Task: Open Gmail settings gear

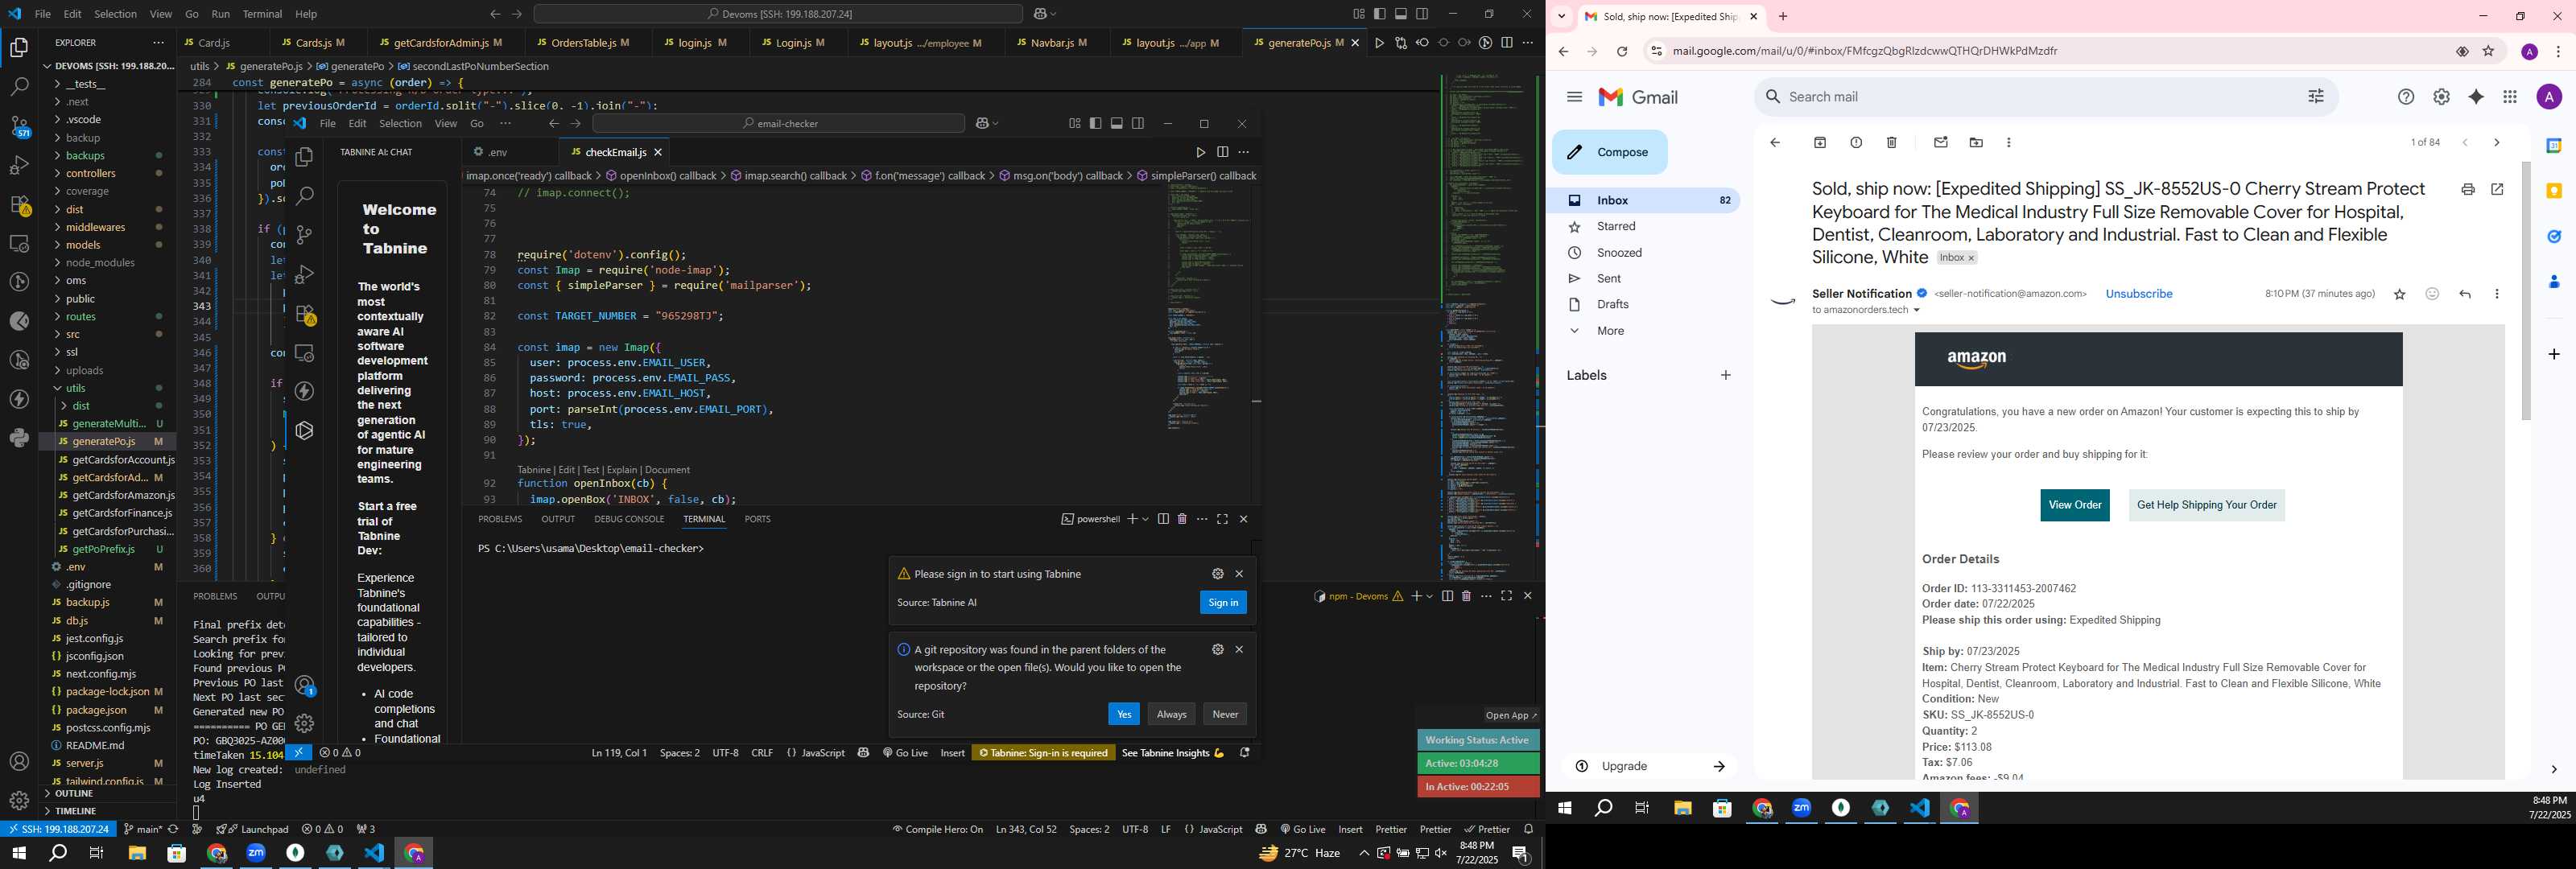Action: [2441, 97]
